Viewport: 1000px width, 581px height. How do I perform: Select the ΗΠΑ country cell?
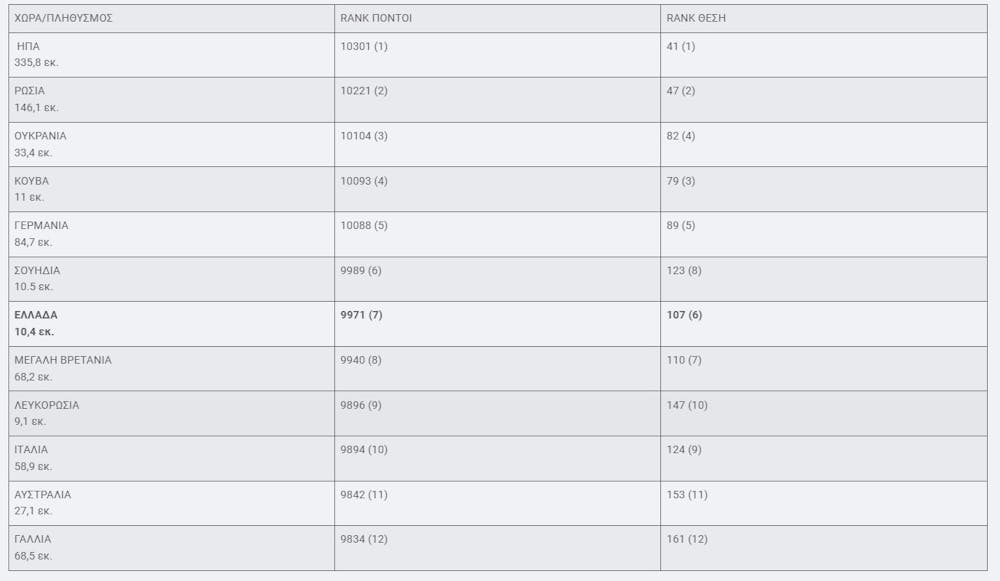[30, 47]
